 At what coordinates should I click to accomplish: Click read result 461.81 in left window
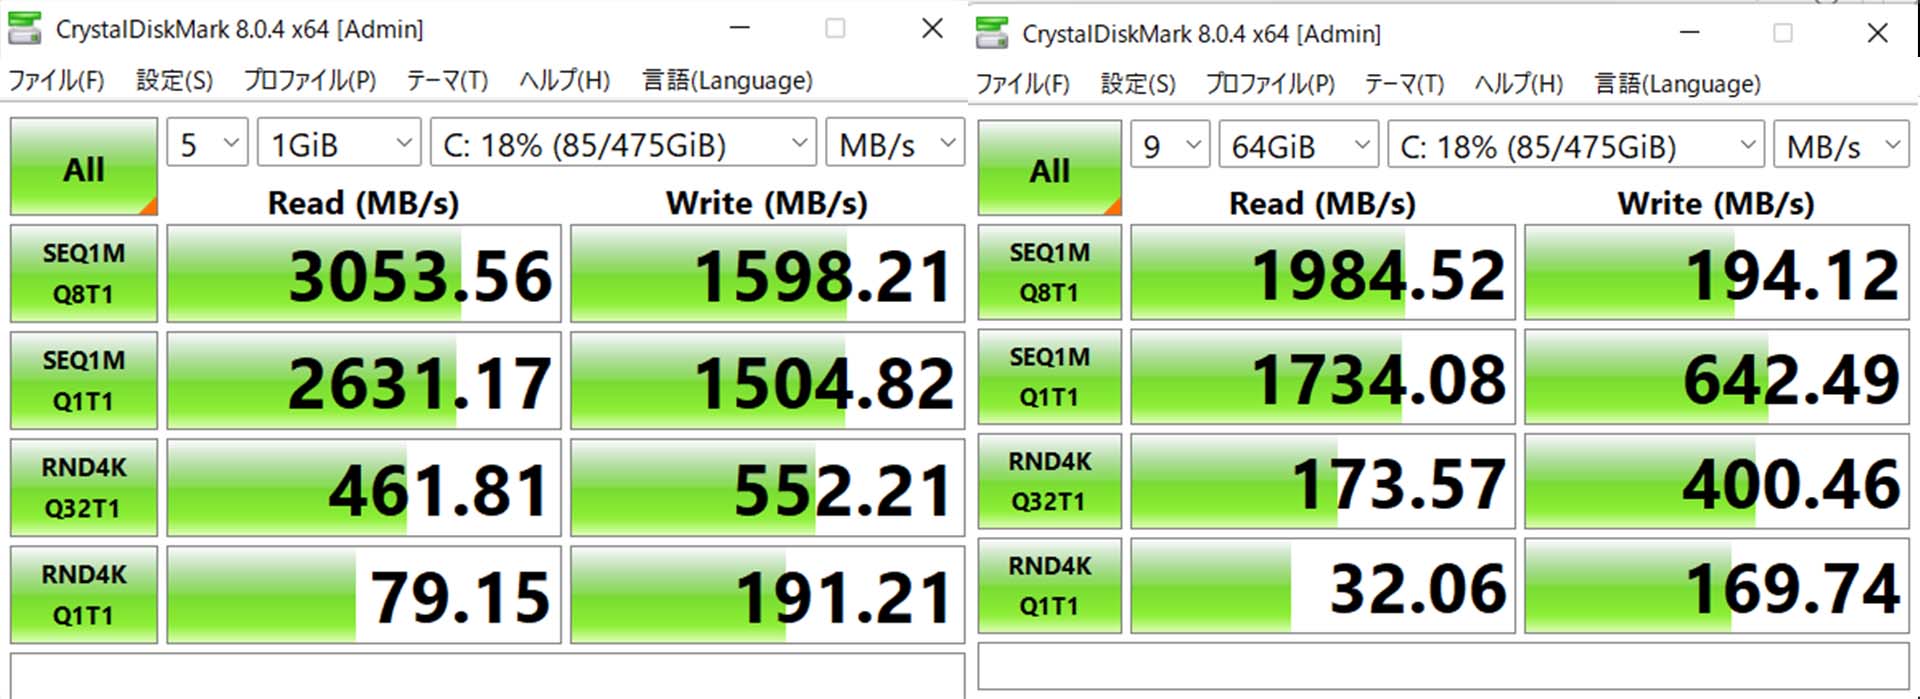[x=364, y=487]
